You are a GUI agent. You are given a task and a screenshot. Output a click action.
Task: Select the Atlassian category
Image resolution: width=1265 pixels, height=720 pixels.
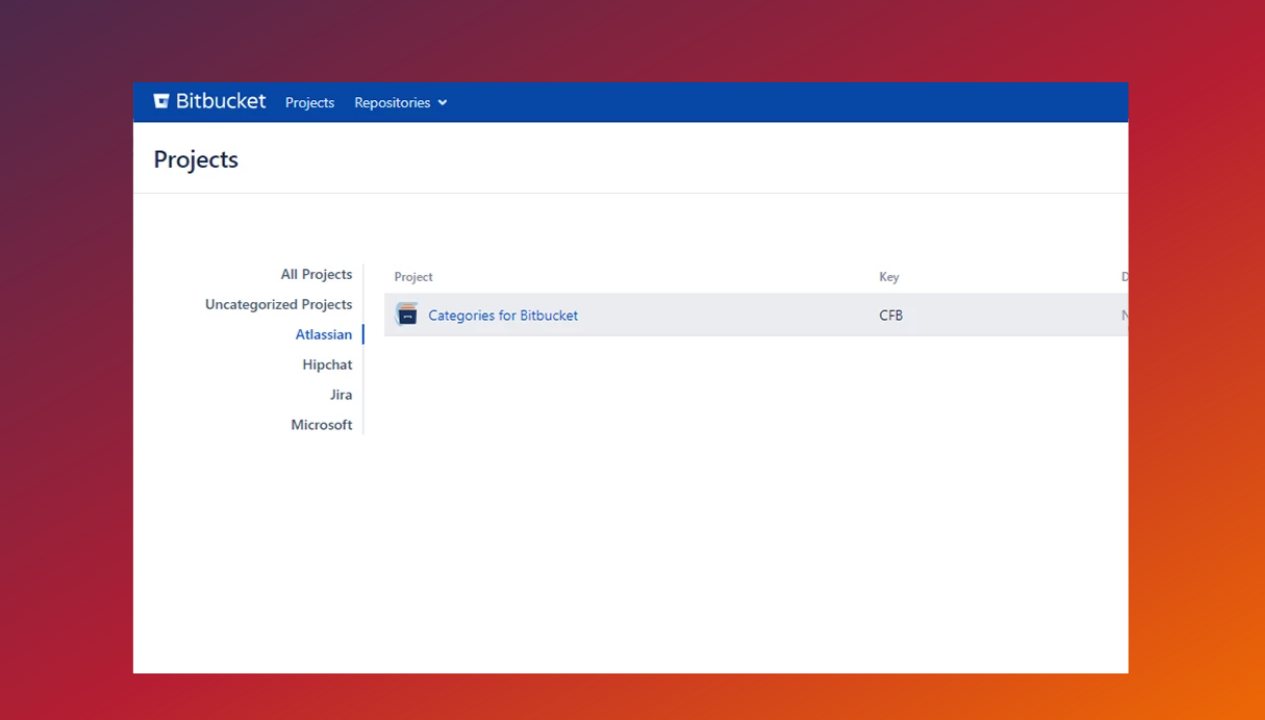click(323, 334)
